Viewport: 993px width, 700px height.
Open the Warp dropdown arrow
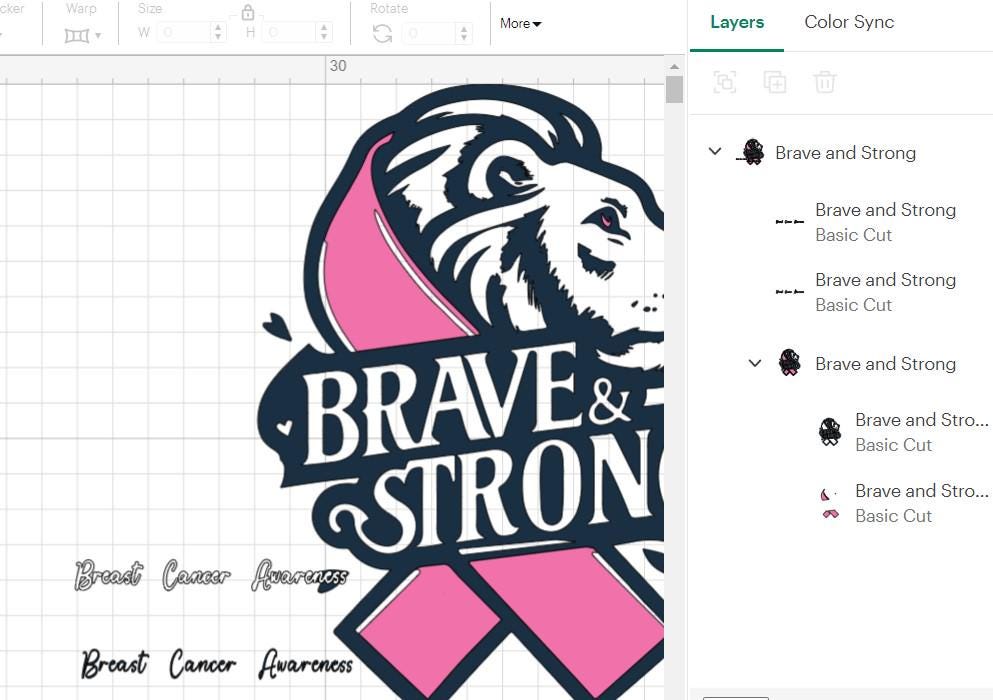coord(98,35)
